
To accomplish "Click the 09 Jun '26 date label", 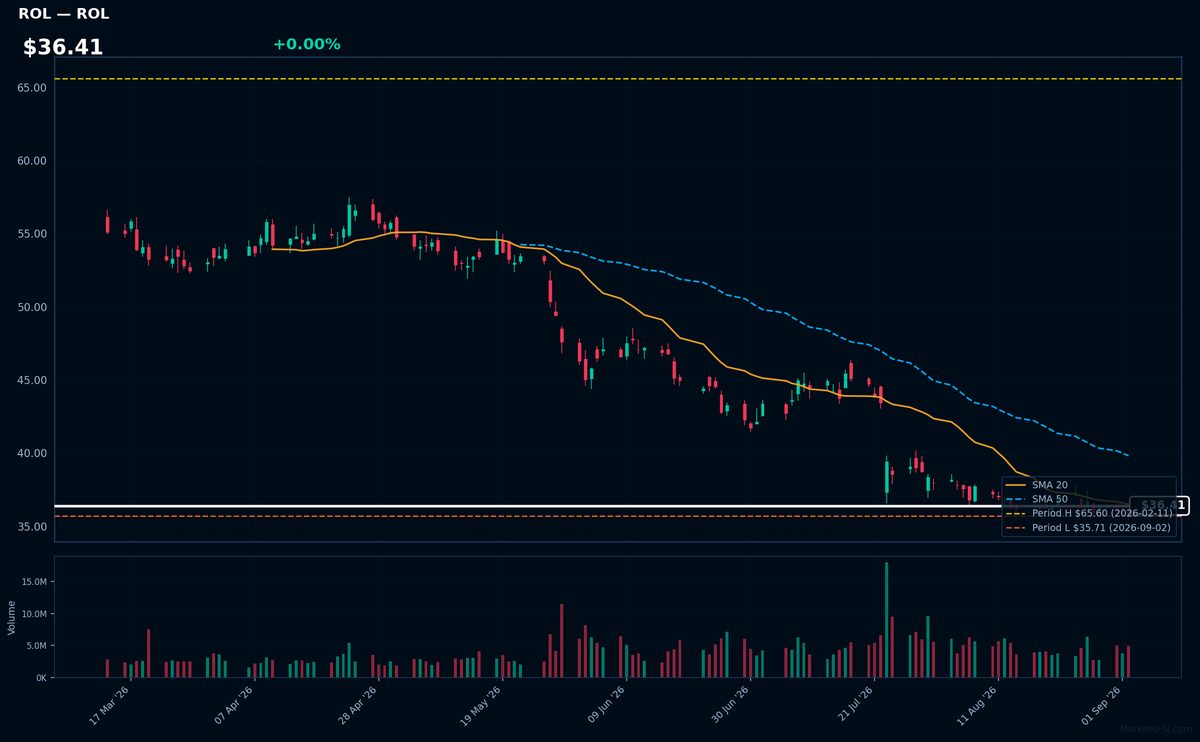I will [606, 705].
